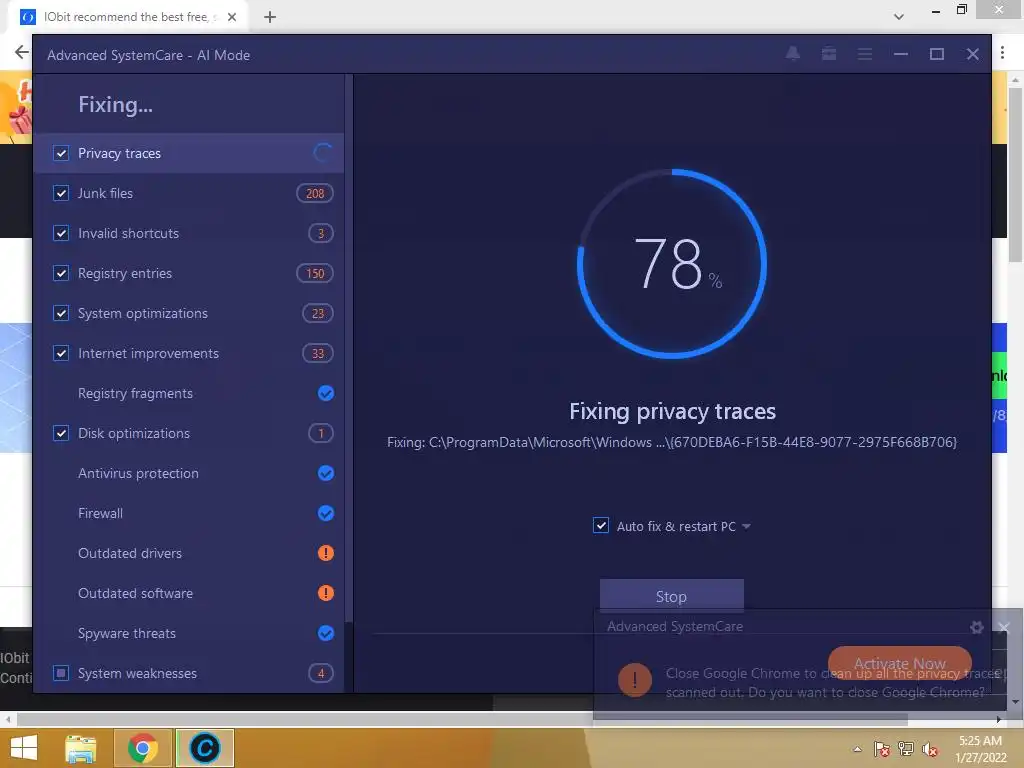Click the blue check next to Firewall
The height and width of the screenshot is (768, 1024).
click(x=325, y=513)
